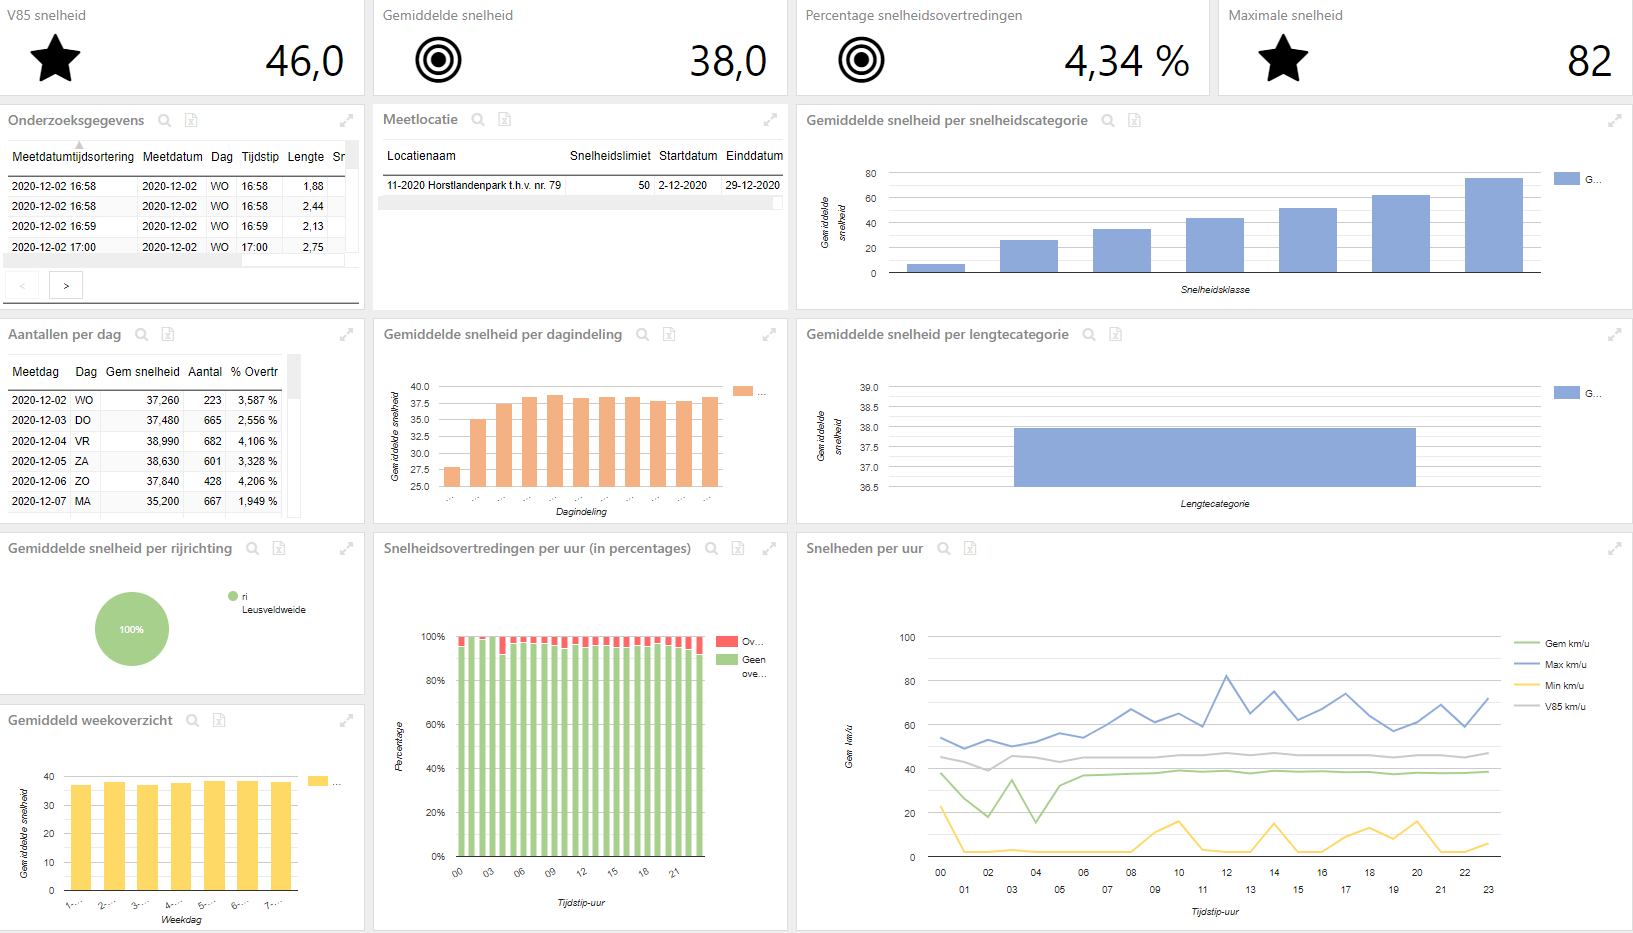Click search icon in Gemiddeld weekoverzicht panel
Image resolution: width=1633 pixels, height=933 pixels.
tap(193, 720)
